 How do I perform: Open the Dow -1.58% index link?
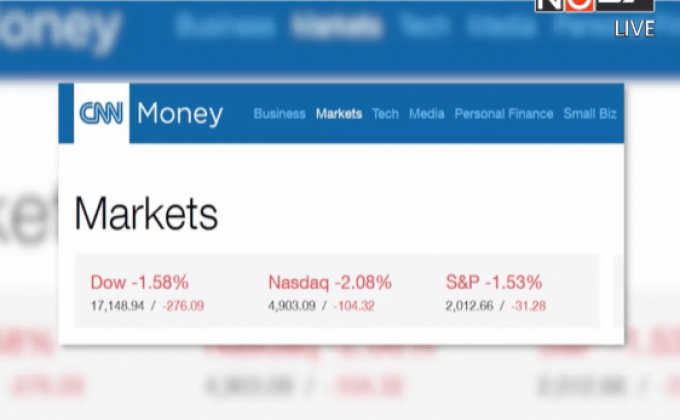(139, 282)
